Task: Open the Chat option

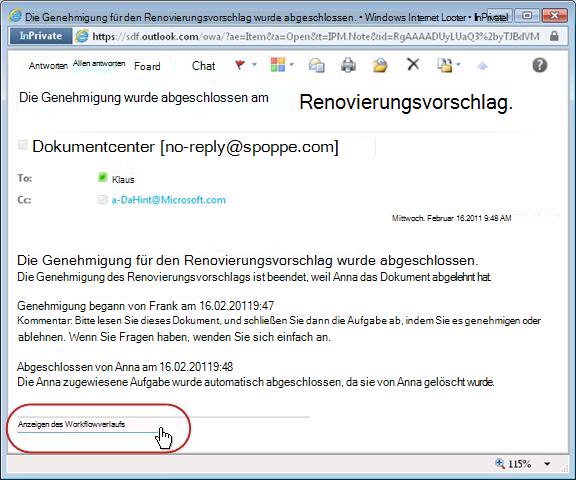Action: pos(204,66)
